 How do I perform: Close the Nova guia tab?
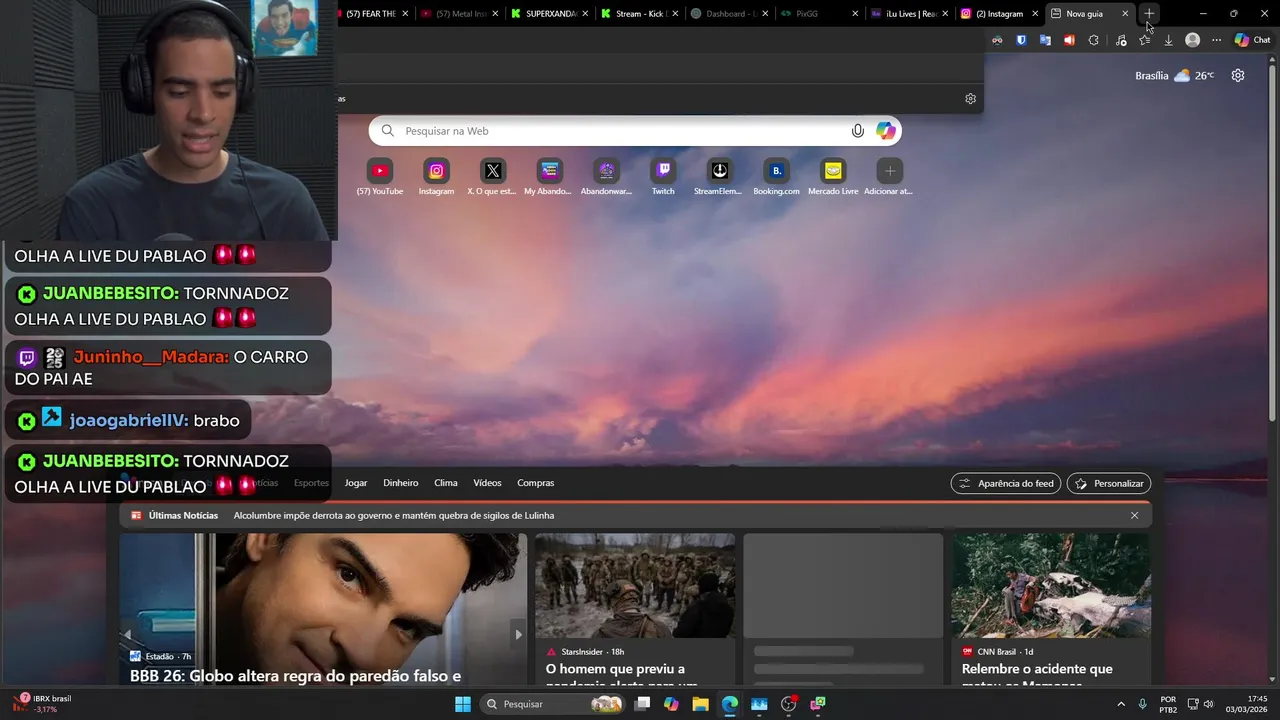(1125, 13)
